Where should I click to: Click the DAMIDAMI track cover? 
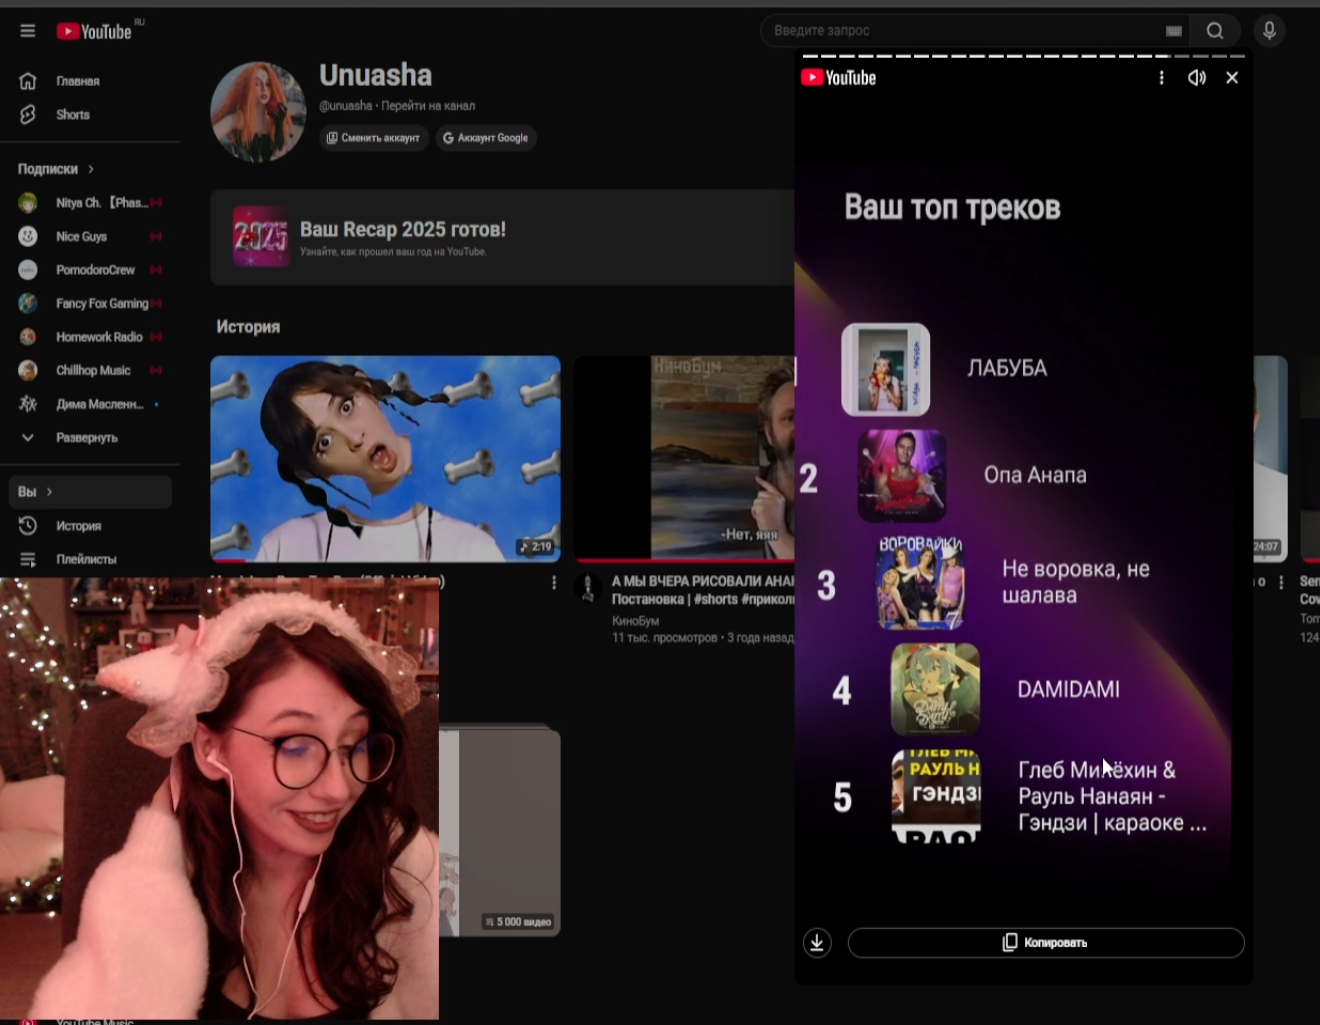936,689
